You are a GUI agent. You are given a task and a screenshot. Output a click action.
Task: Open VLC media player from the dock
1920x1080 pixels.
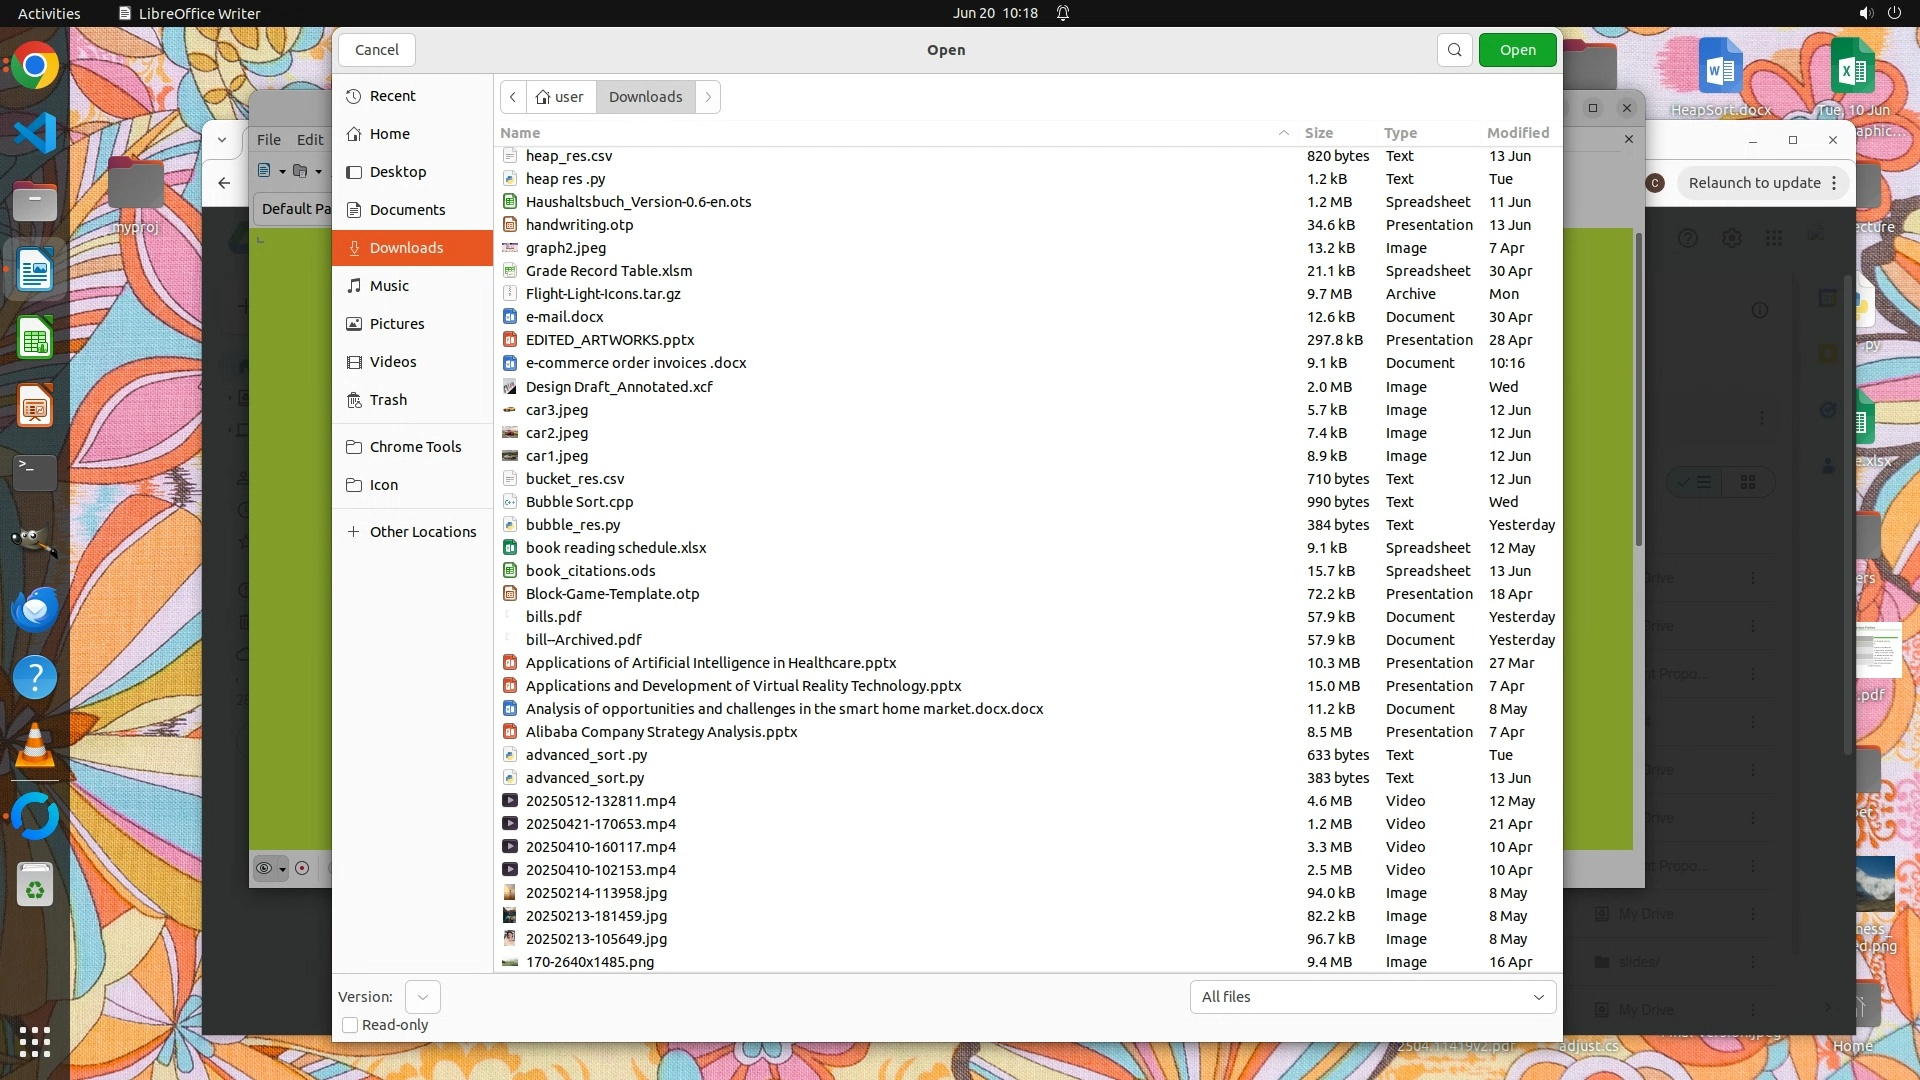[x=35, y=746]
